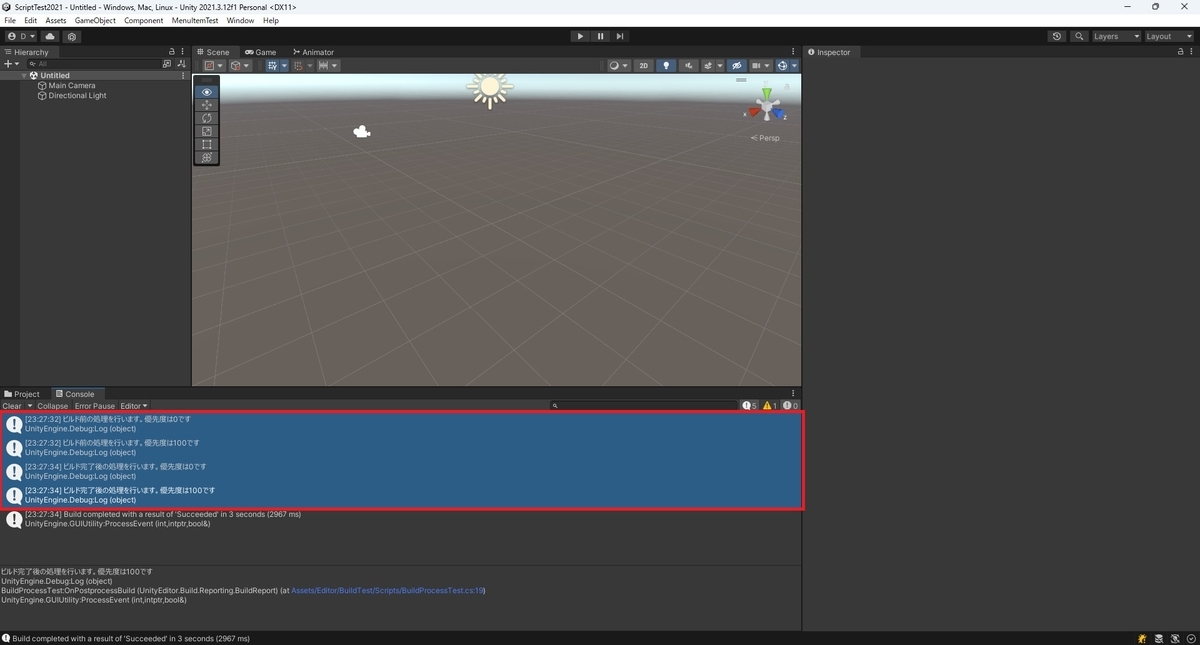Select the Move tool in scene overlay
Screen dimensions: 1200x645
coord(207,105)
